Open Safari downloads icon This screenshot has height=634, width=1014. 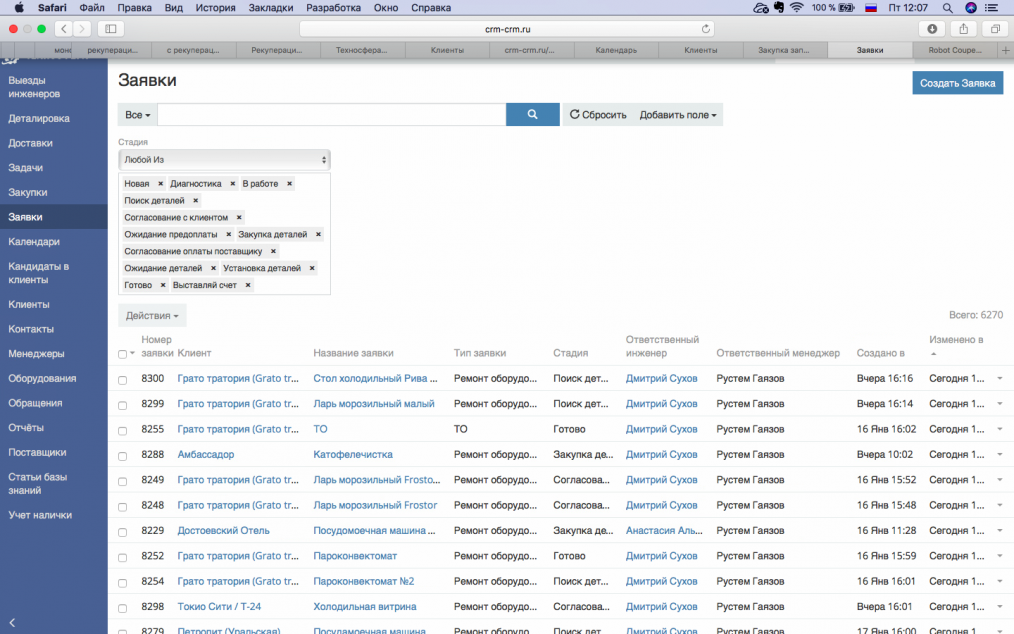pos(932,29)
